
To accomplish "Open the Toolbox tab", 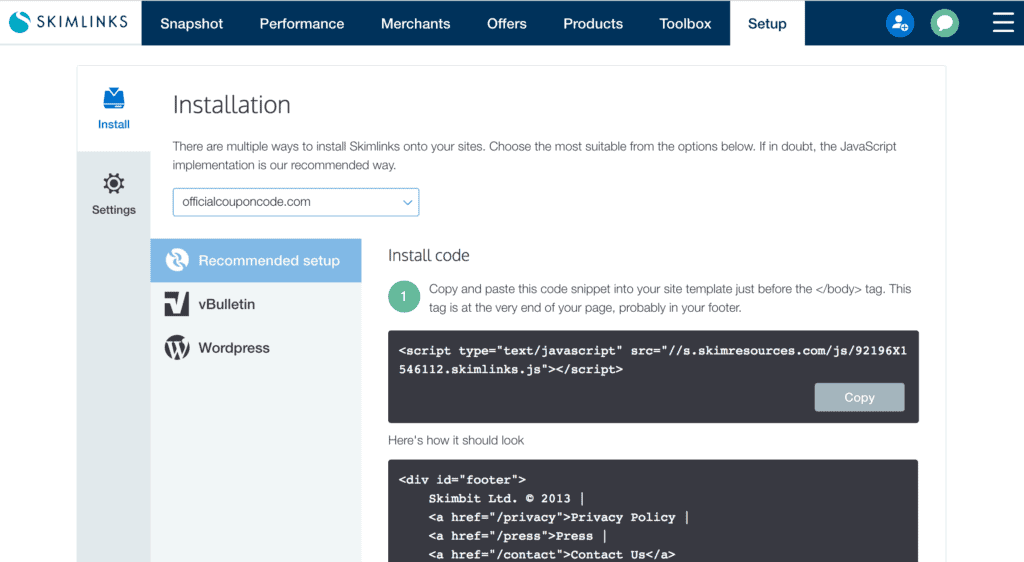I will (x=685, y=23).
